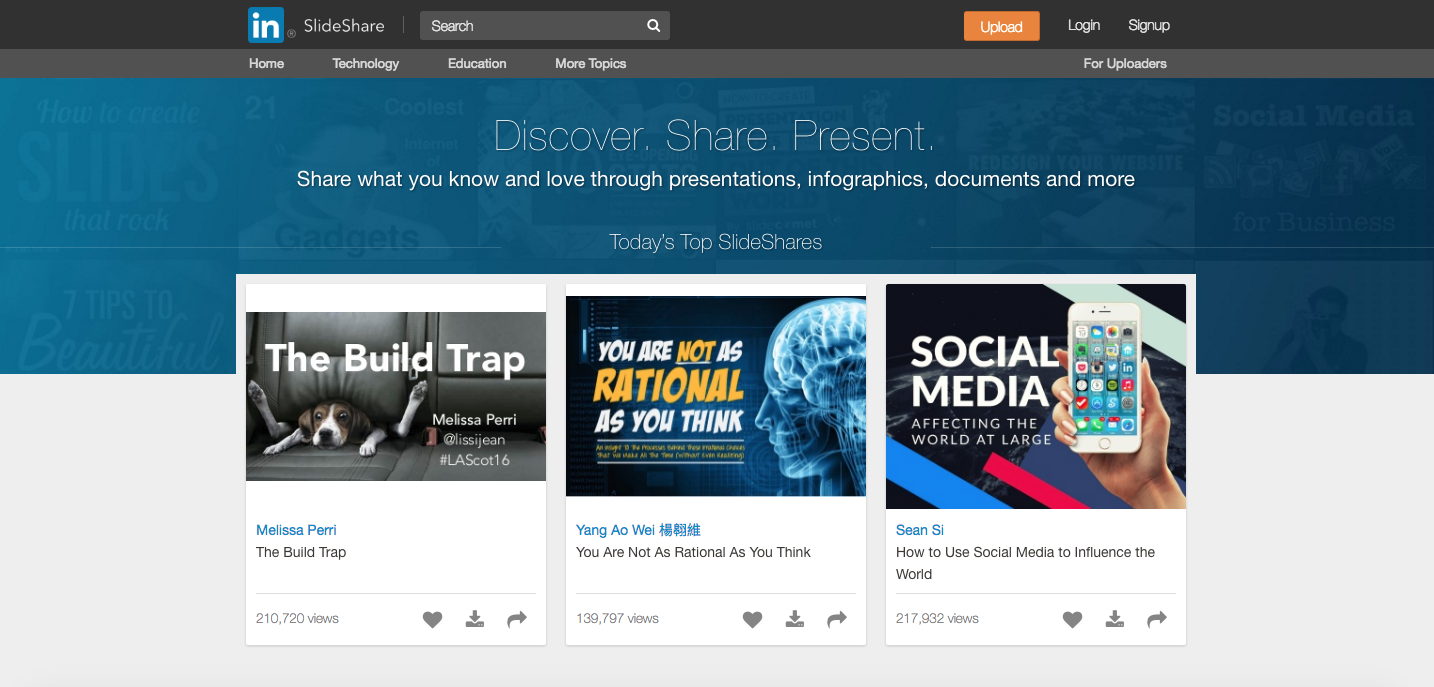The height and width of the screenshot is (687, 1434).
Task: Download The Build Trap presentation
Action: coord(475,619)
